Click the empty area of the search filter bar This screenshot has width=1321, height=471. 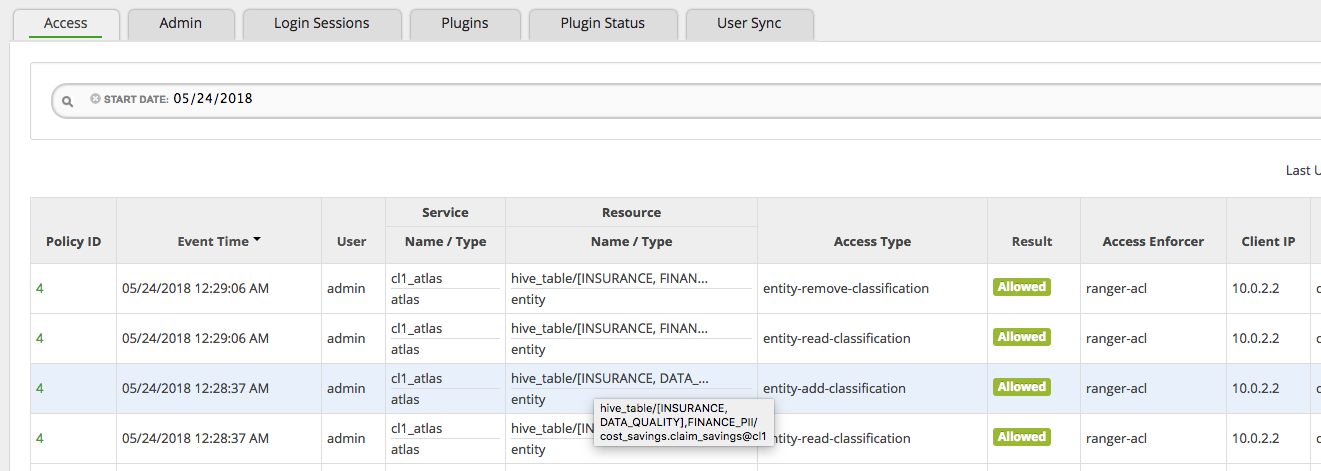[x=750, y=100]
